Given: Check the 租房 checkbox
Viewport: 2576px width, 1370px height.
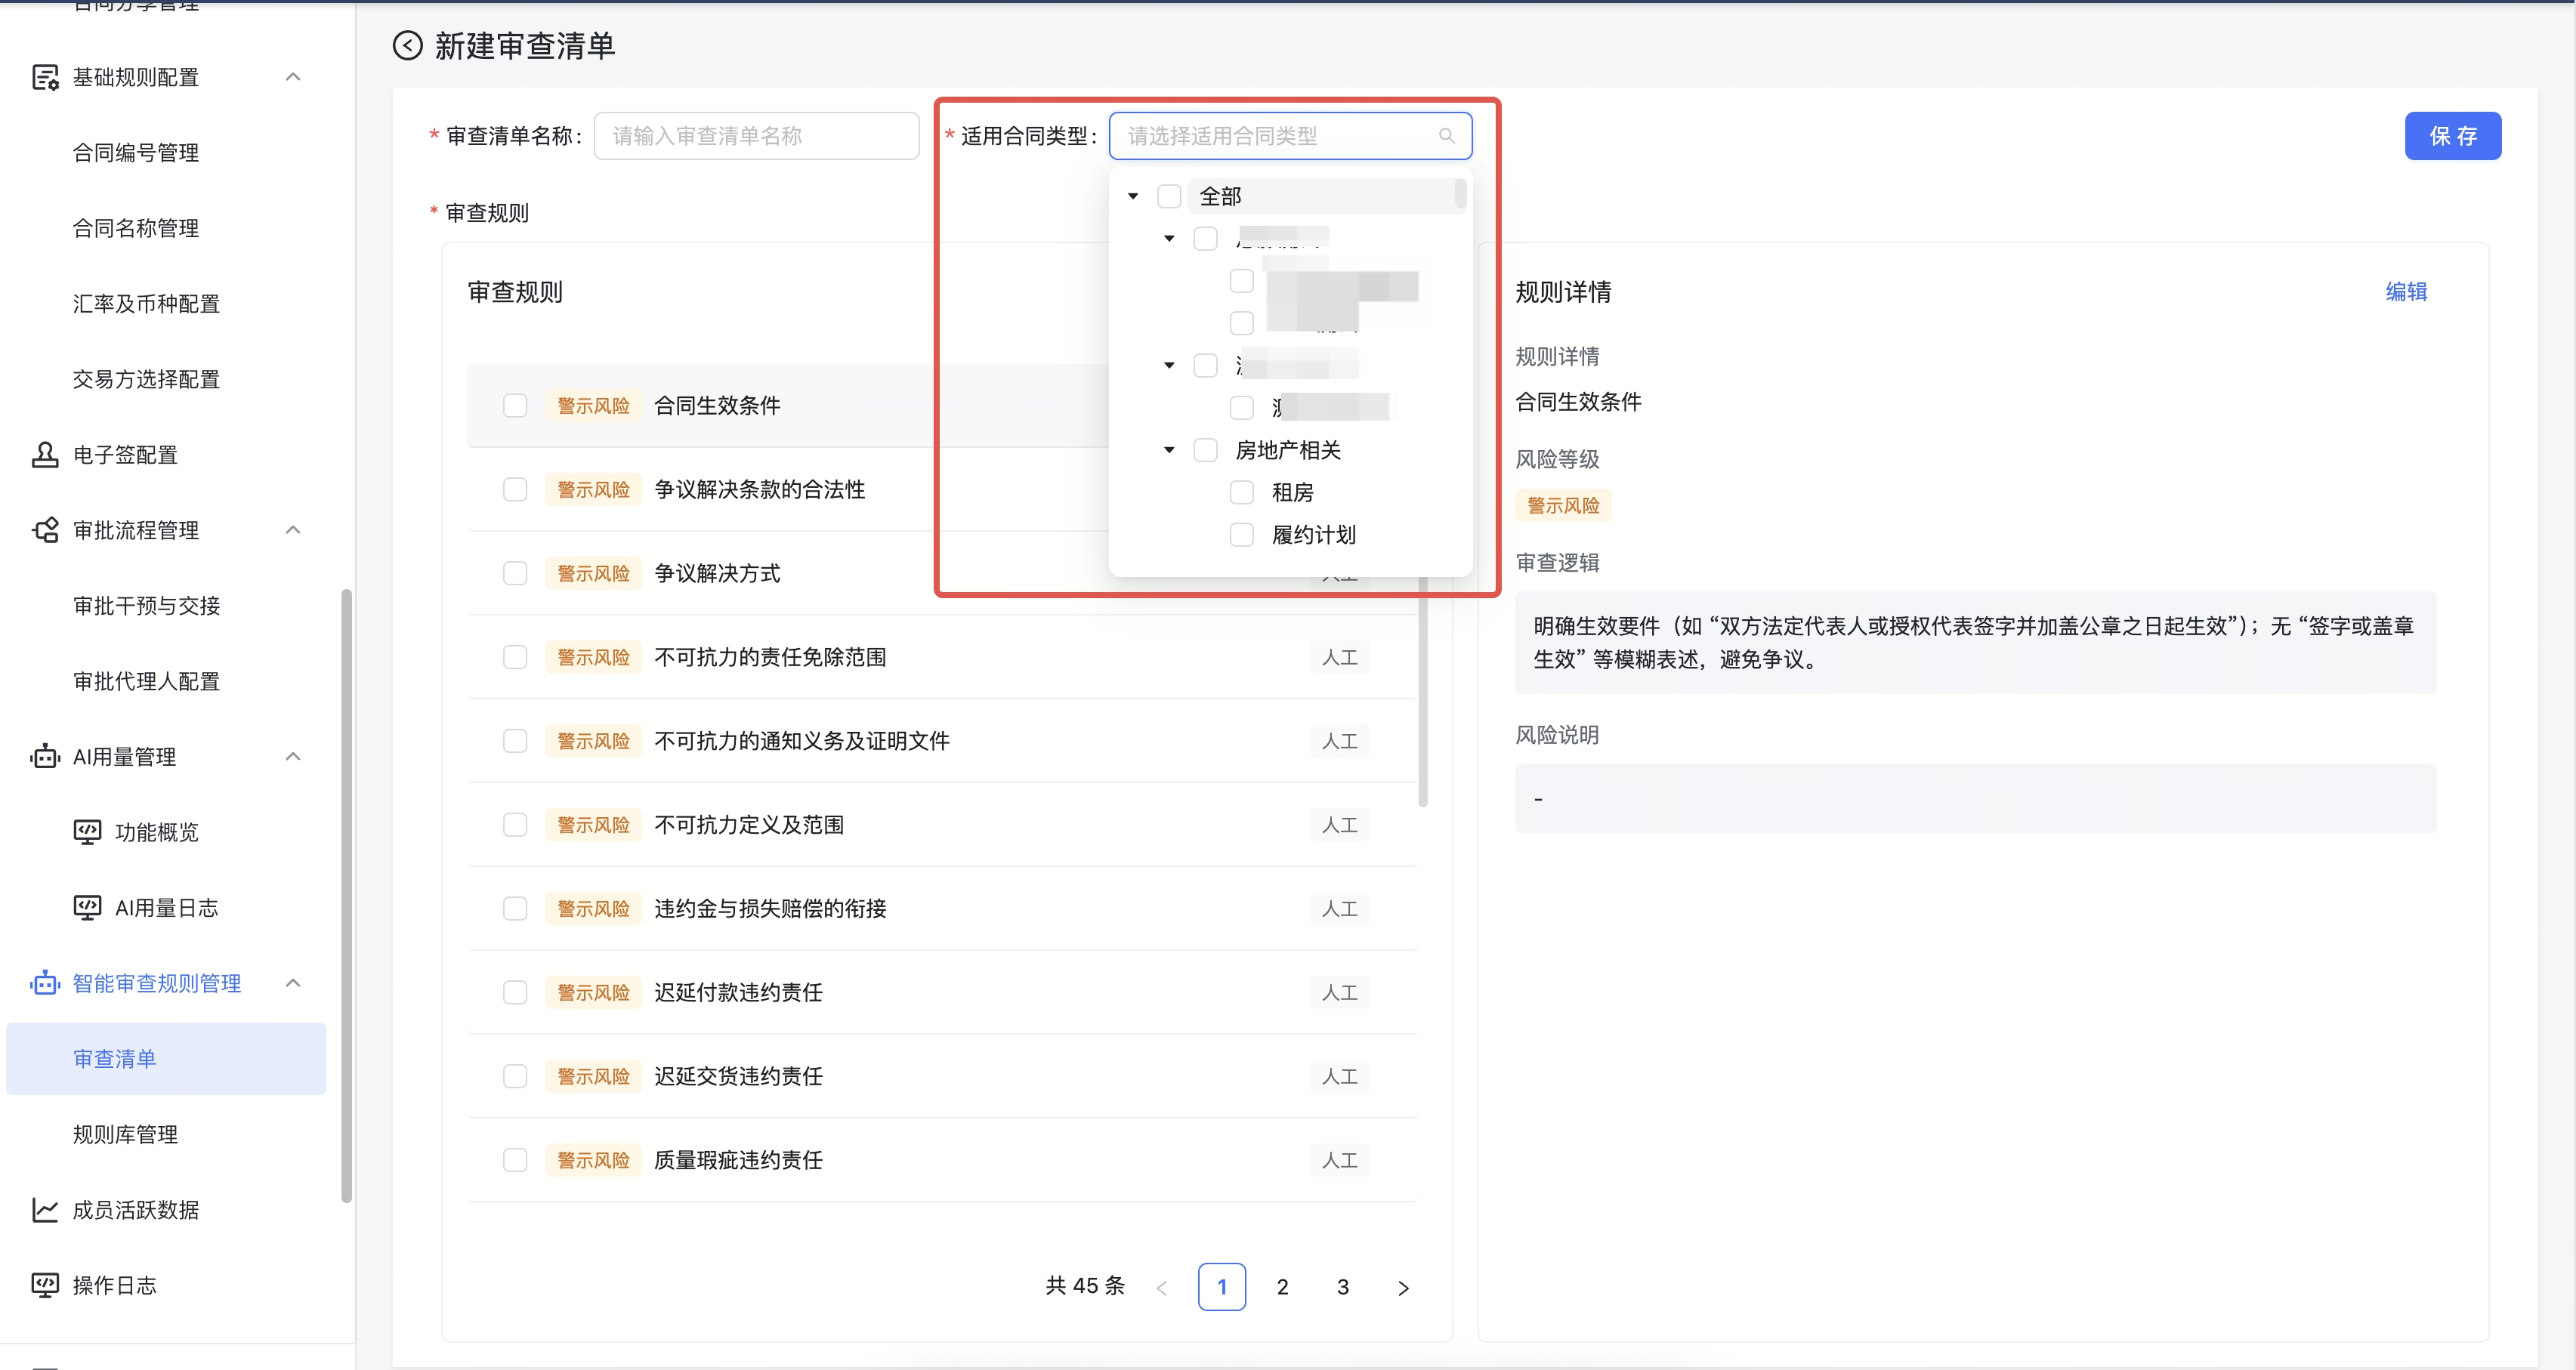Looking at the screenshot, I should tap(1242, 493).
